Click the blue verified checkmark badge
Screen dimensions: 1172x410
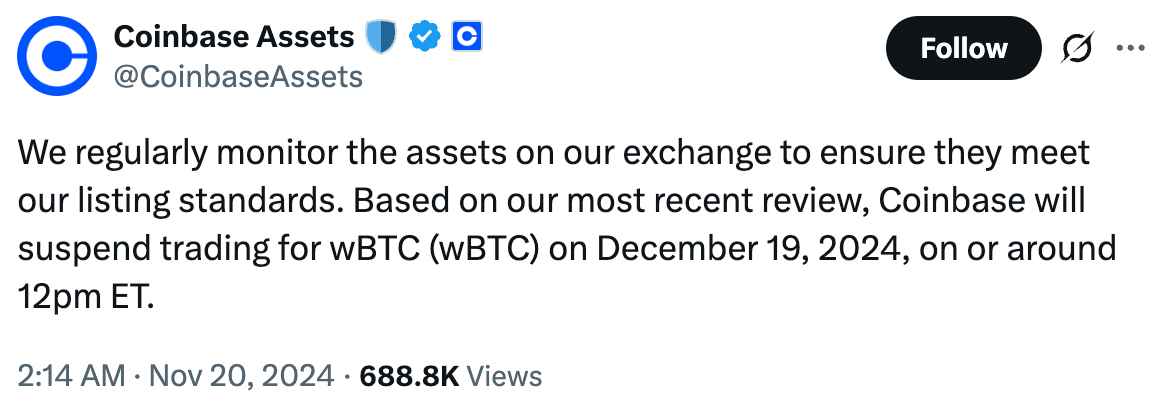coord(425,37)
